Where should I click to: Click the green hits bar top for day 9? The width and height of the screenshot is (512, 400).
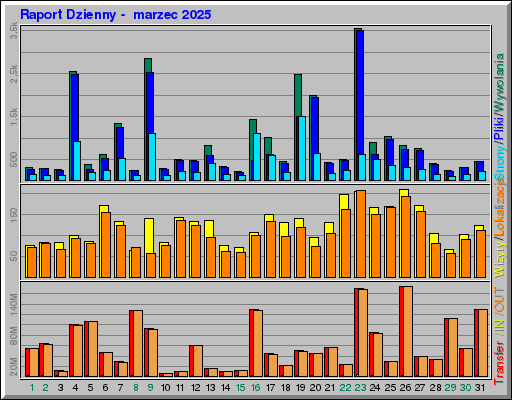148,65
